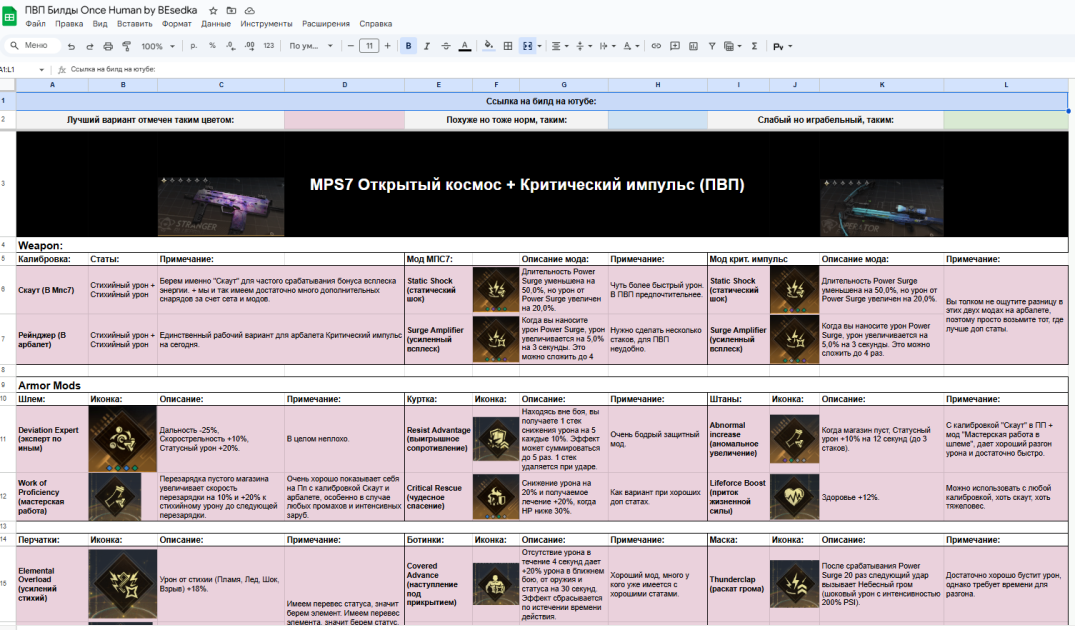The height and width of the screenshot is (630, 1075).
Task: Select the green weak-option color cell
Action: click(x=1006, y=119)
